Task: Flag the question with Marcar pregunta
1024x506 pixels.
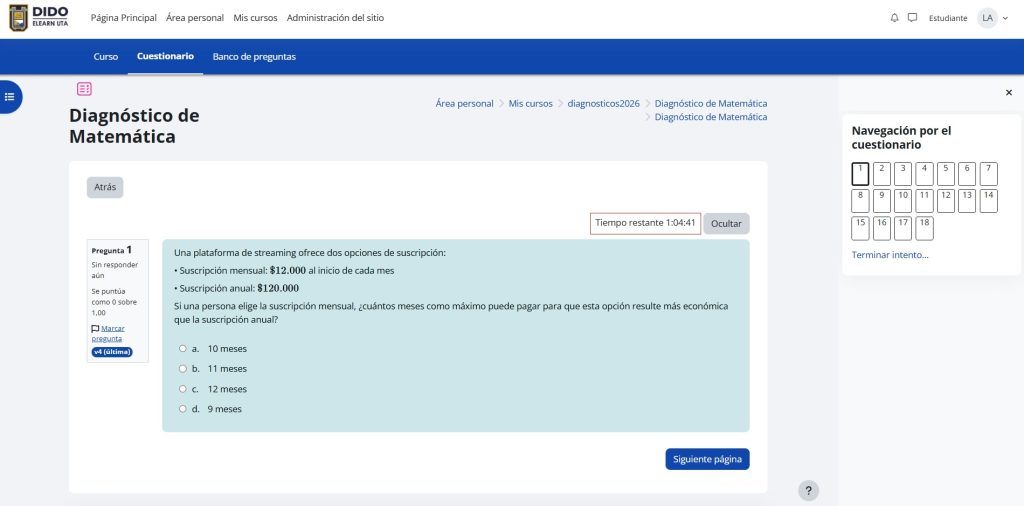Action: point(111,333)
